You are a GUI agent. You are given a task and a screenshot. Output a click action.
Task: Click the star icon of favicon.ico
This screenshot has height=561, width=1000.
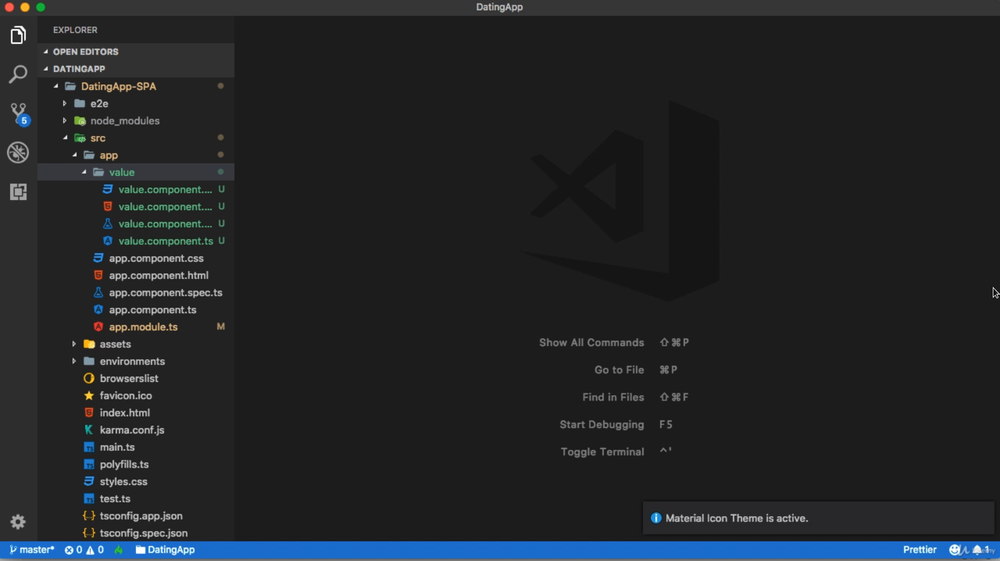89,396
